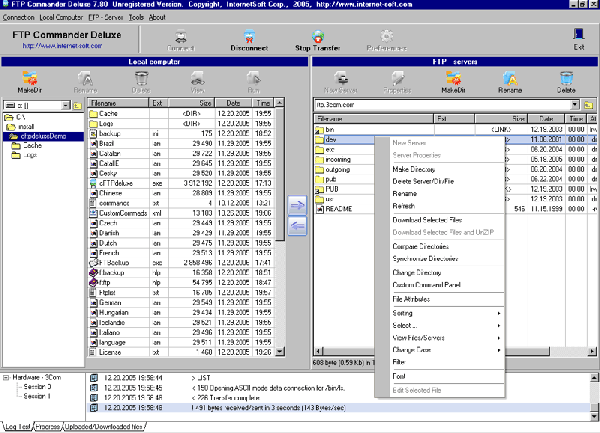The height and width of the screenshot is (433, 600).
Task: Collapse the Hardware - 3Com tree node
Action: 6,378
